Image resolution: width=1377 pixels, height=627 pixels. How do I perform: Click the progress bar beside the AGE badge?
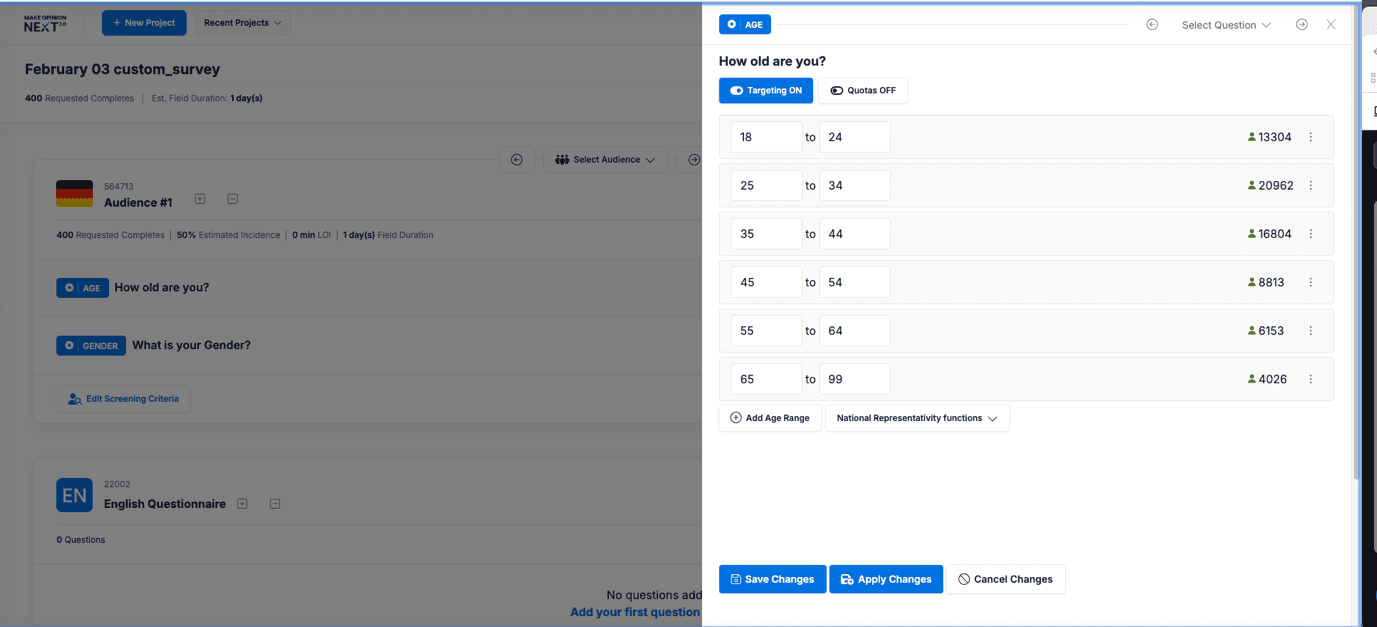tap(950, 23)
